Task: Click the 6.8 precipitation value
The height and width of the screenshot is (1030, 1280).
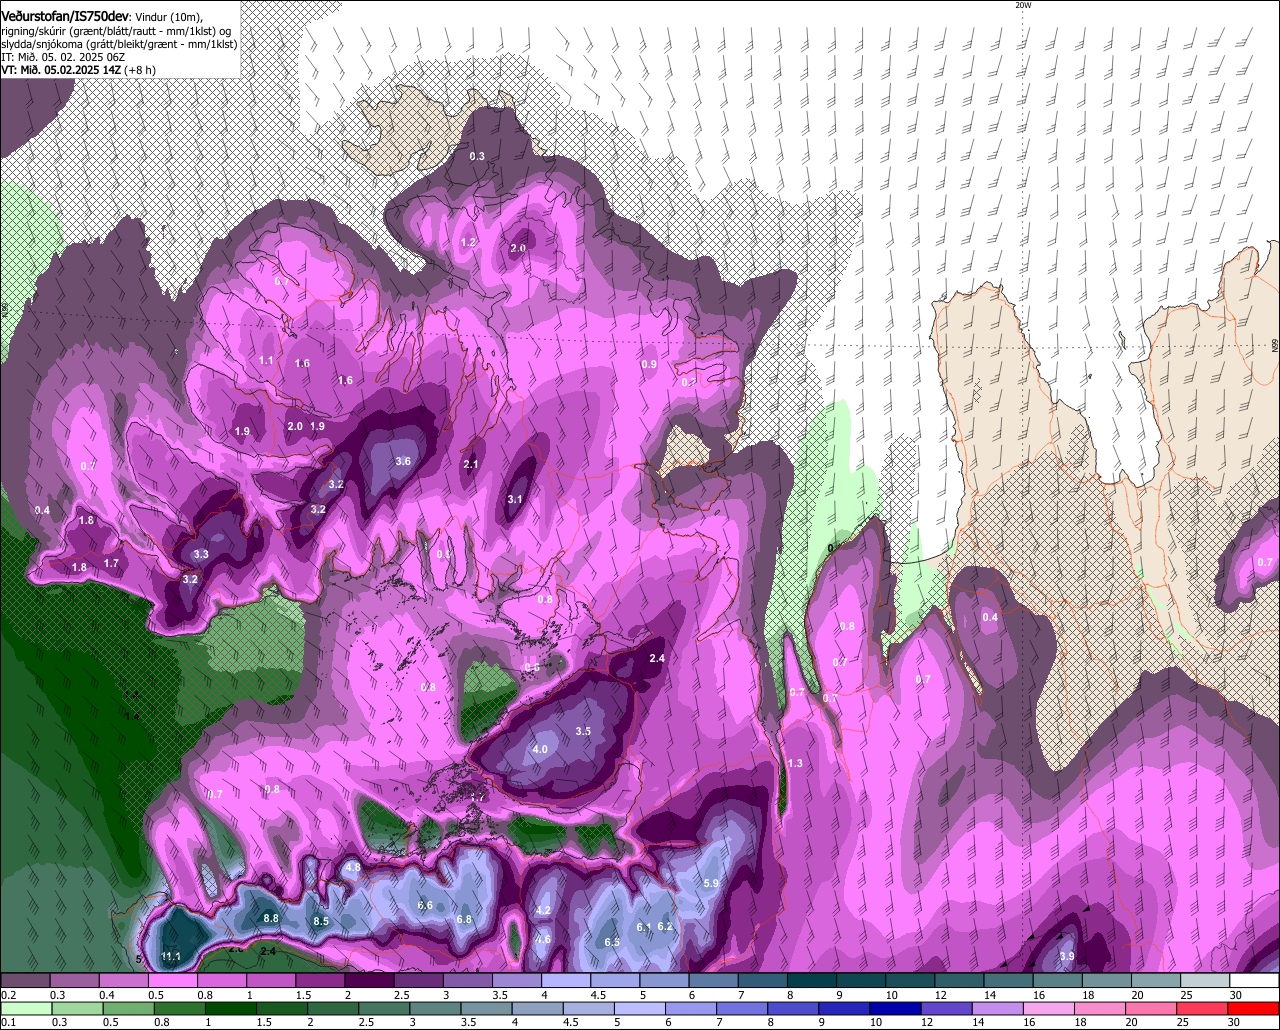Action: click(464, 919)
